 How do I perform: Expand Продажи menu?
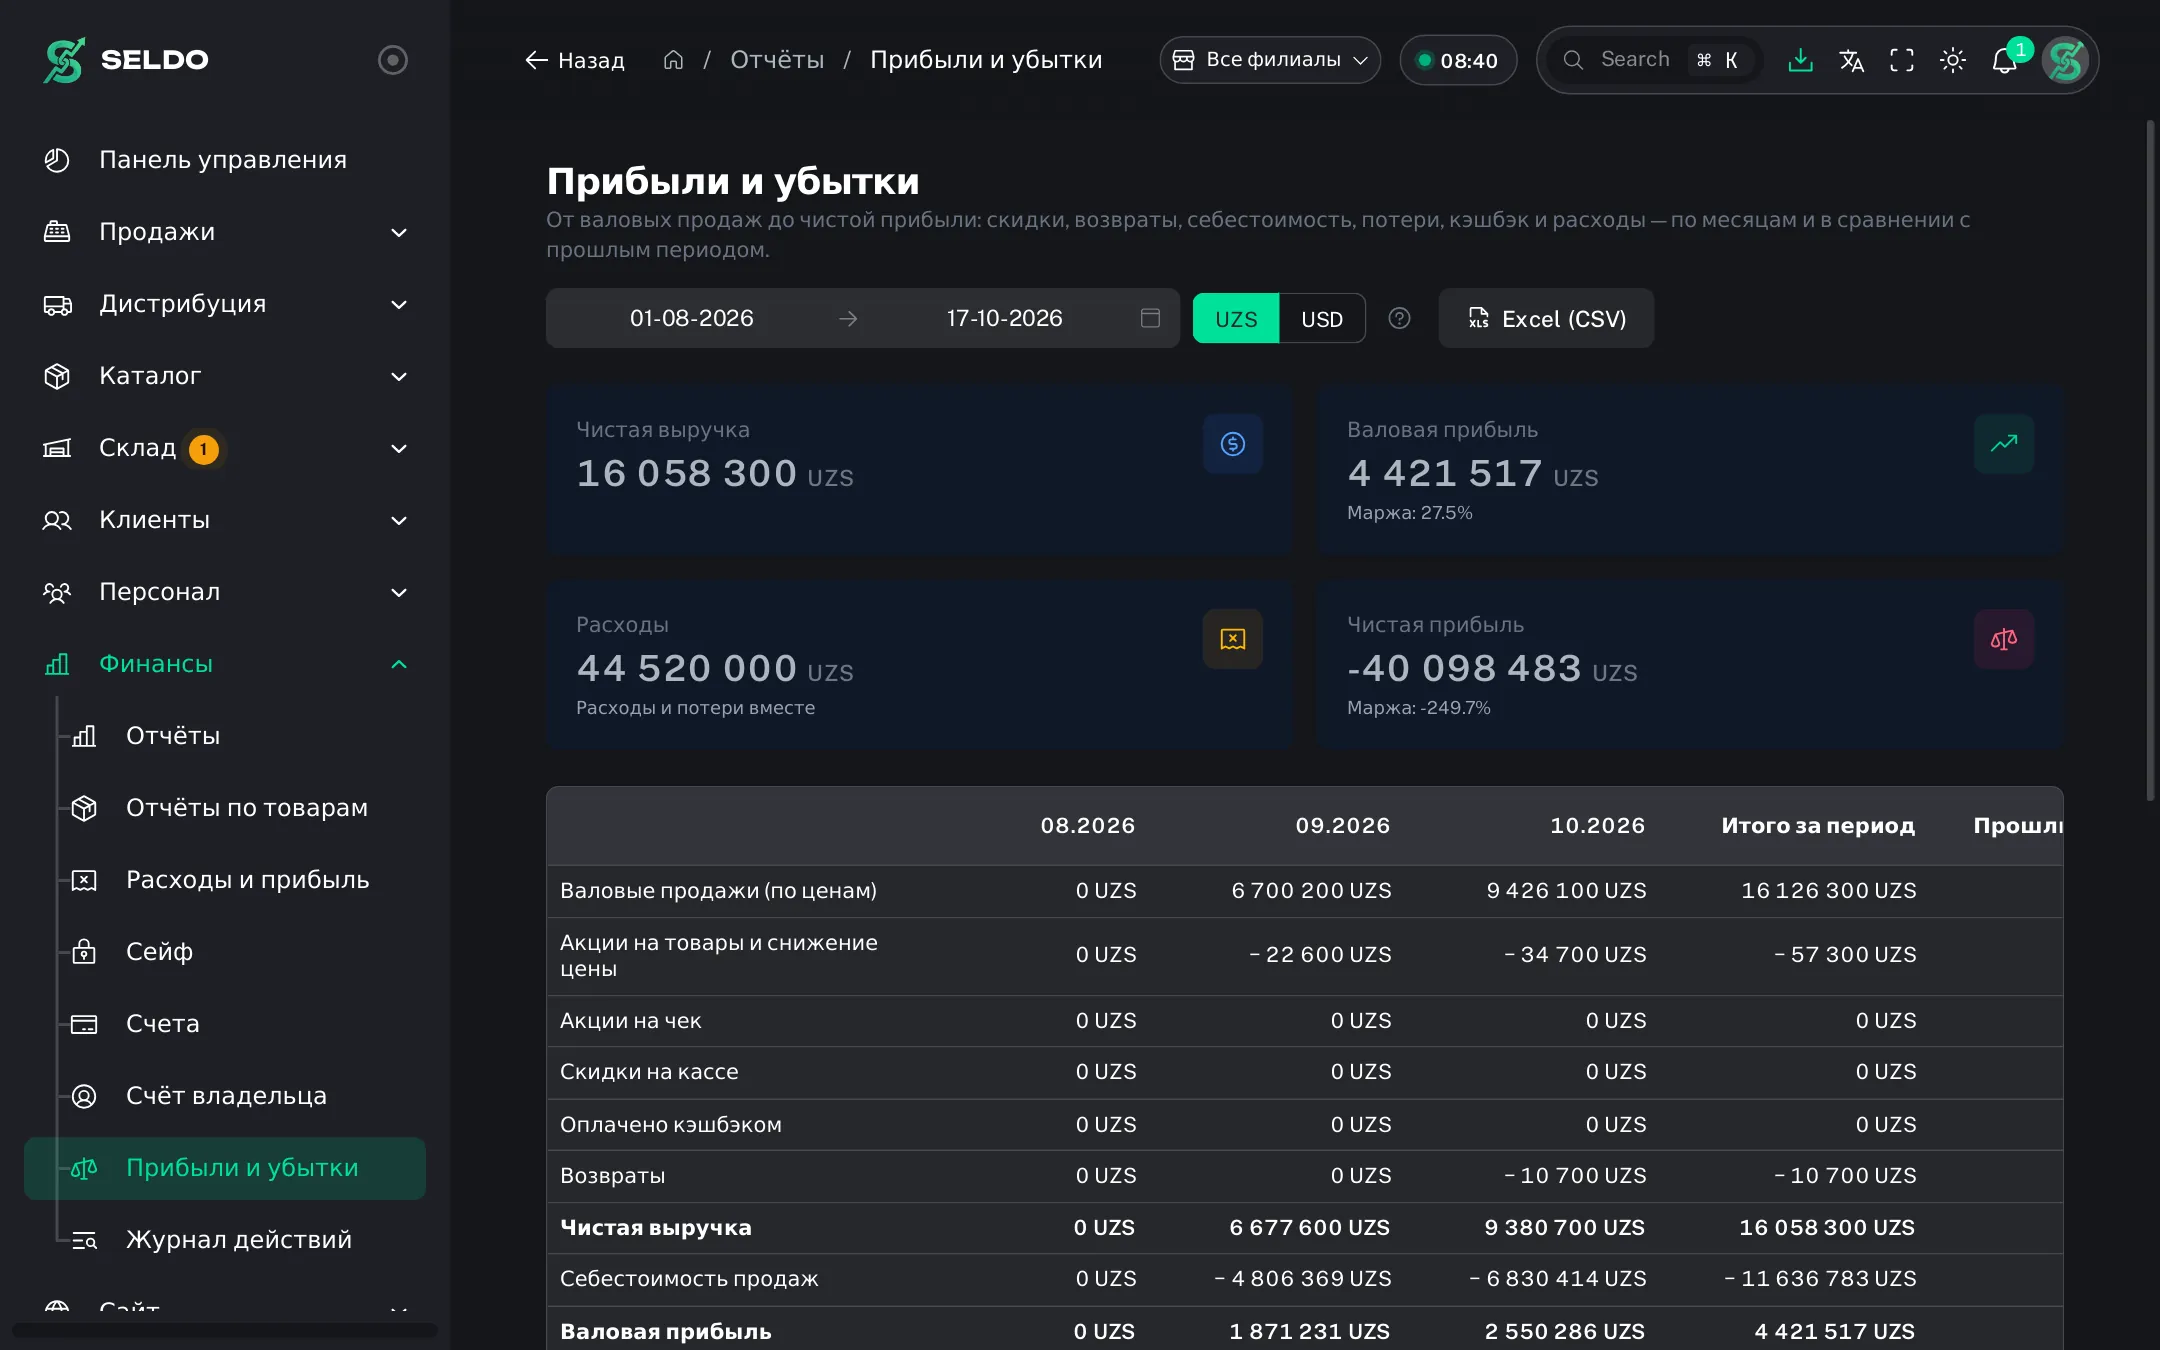(225, 232)
